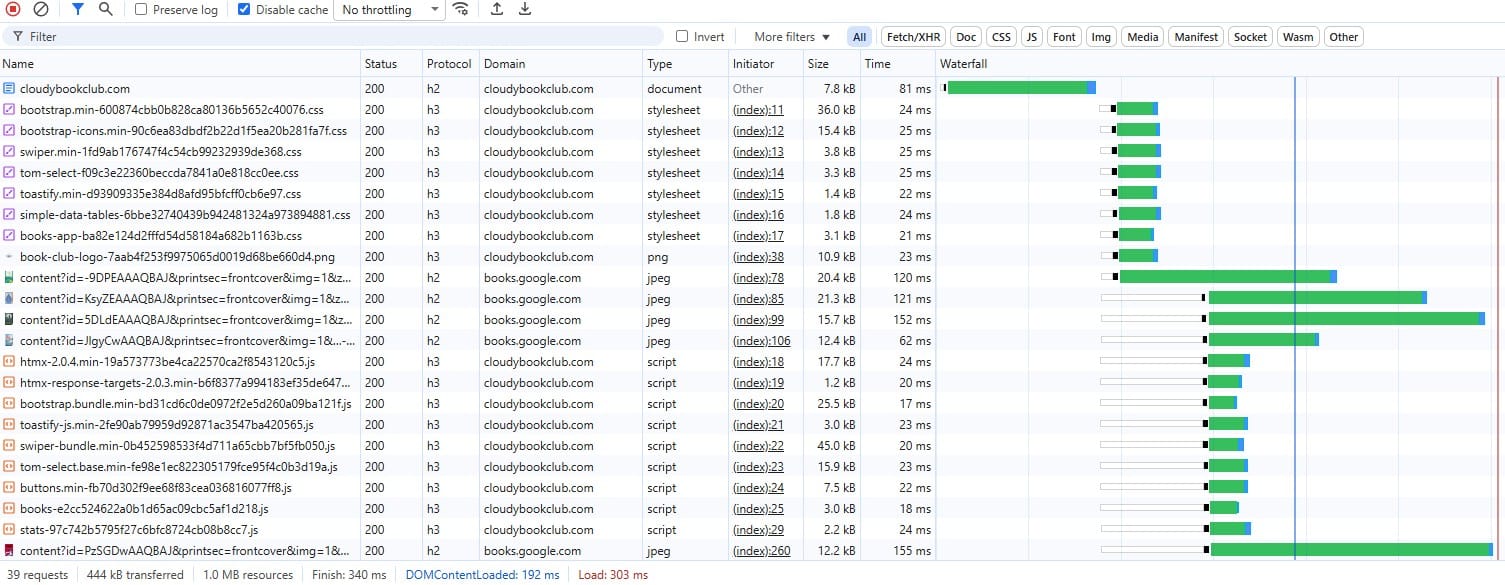Click script icon of swiper-bundle.min js row

click(9, 446)
